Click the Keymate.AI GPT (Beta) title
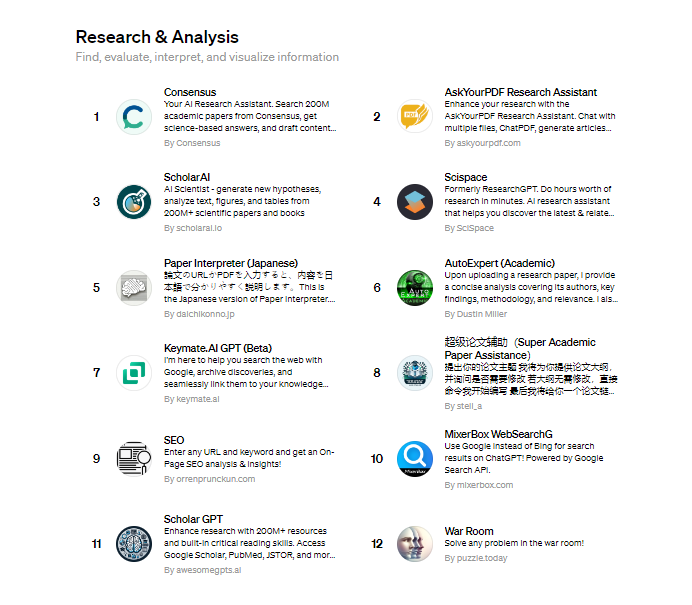692x605 pixels. point(217,348)
